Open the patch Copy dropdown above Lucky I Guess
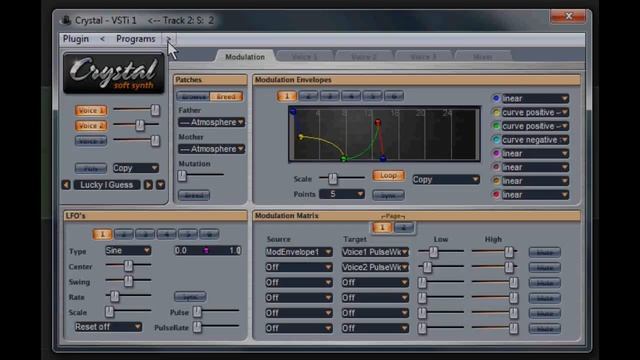 [136, 168]
